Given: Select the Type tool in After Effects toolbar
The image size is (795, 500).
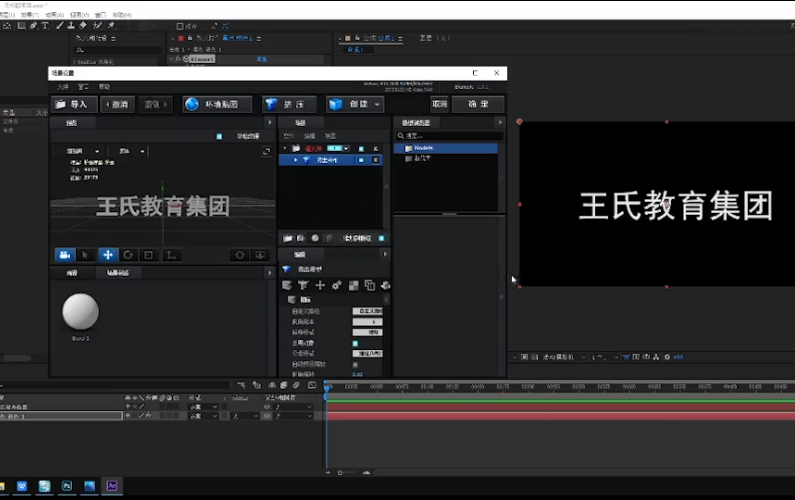Looking at the screenshot, I should point(45,25).
